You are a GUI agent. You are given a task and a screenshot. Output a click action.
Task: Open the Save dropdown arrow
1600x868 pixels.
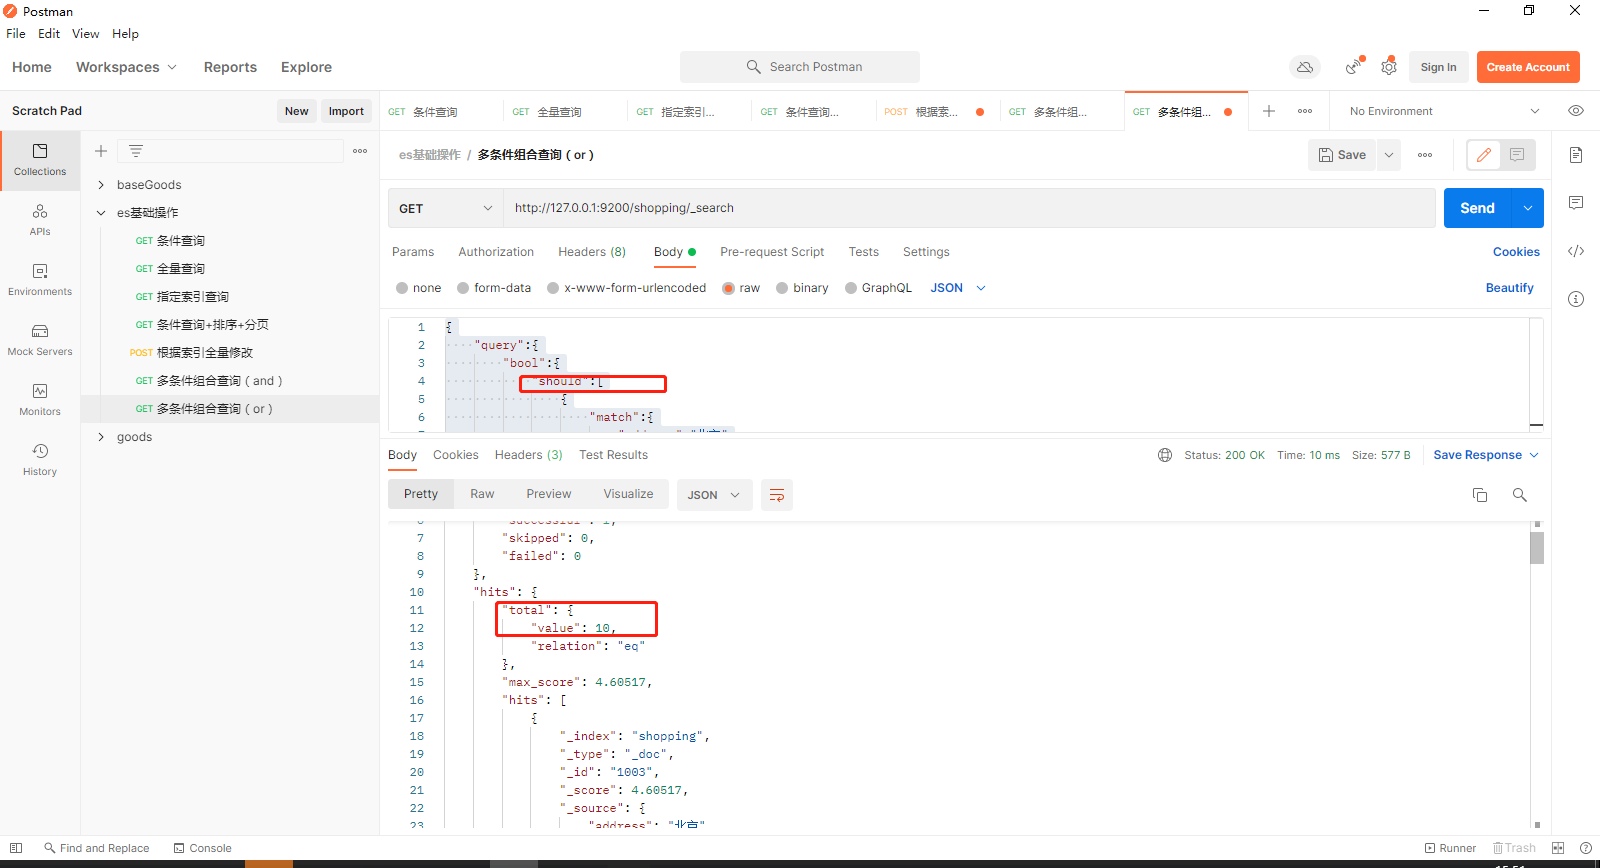pos(1389,155)
